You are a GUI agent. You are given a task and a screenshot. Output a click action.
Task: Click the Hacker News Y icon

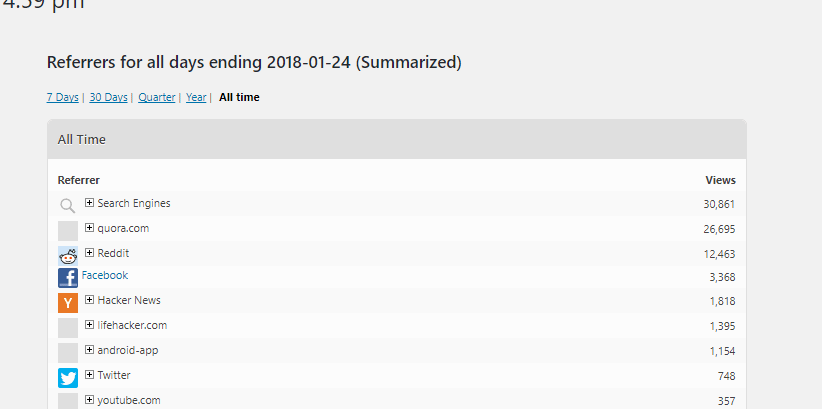coord(68,303)
